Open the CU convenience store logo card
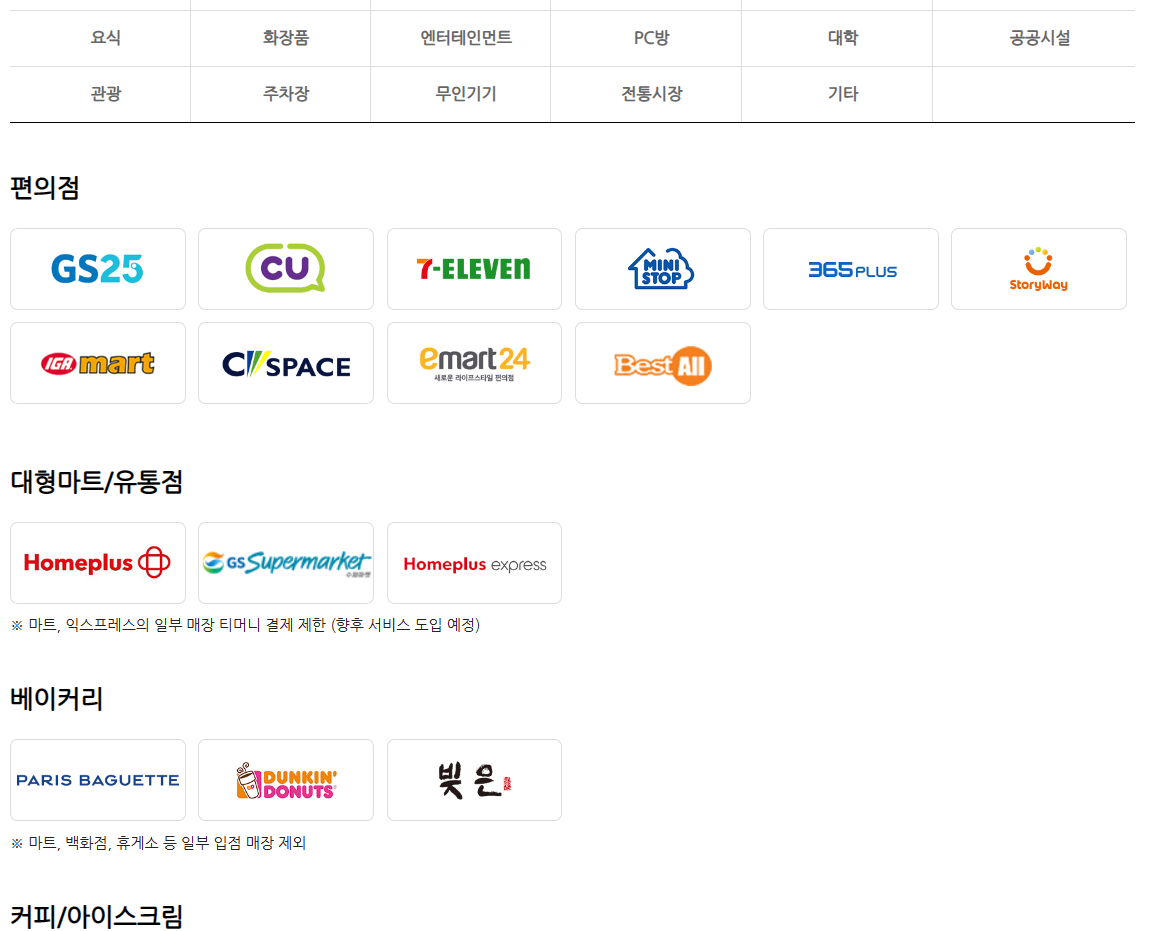Image resolution: width=1159 pixels, height=931 pixels. (286, 269)
